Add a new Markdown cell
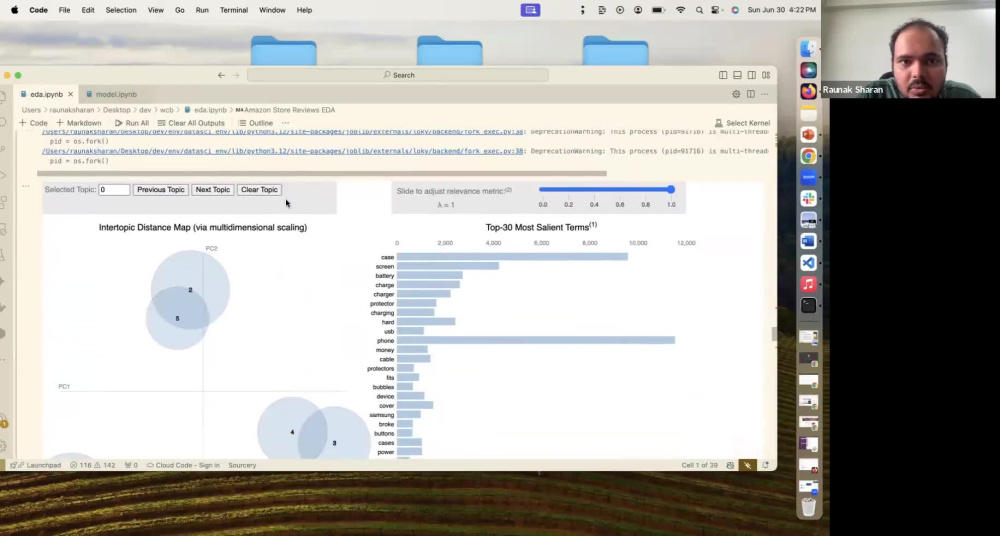 click(x=78, y=123)
